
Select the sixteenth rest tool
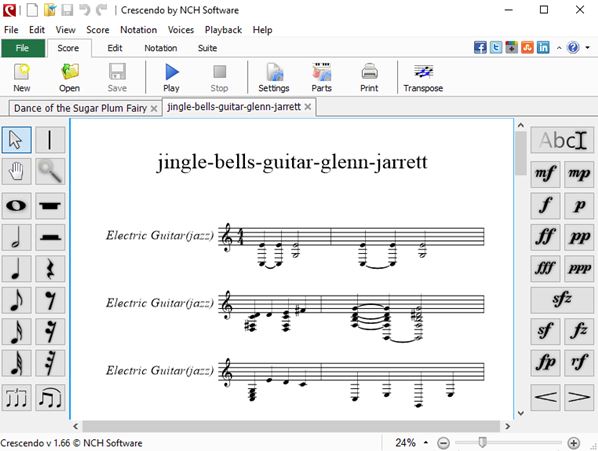(50, 332)
